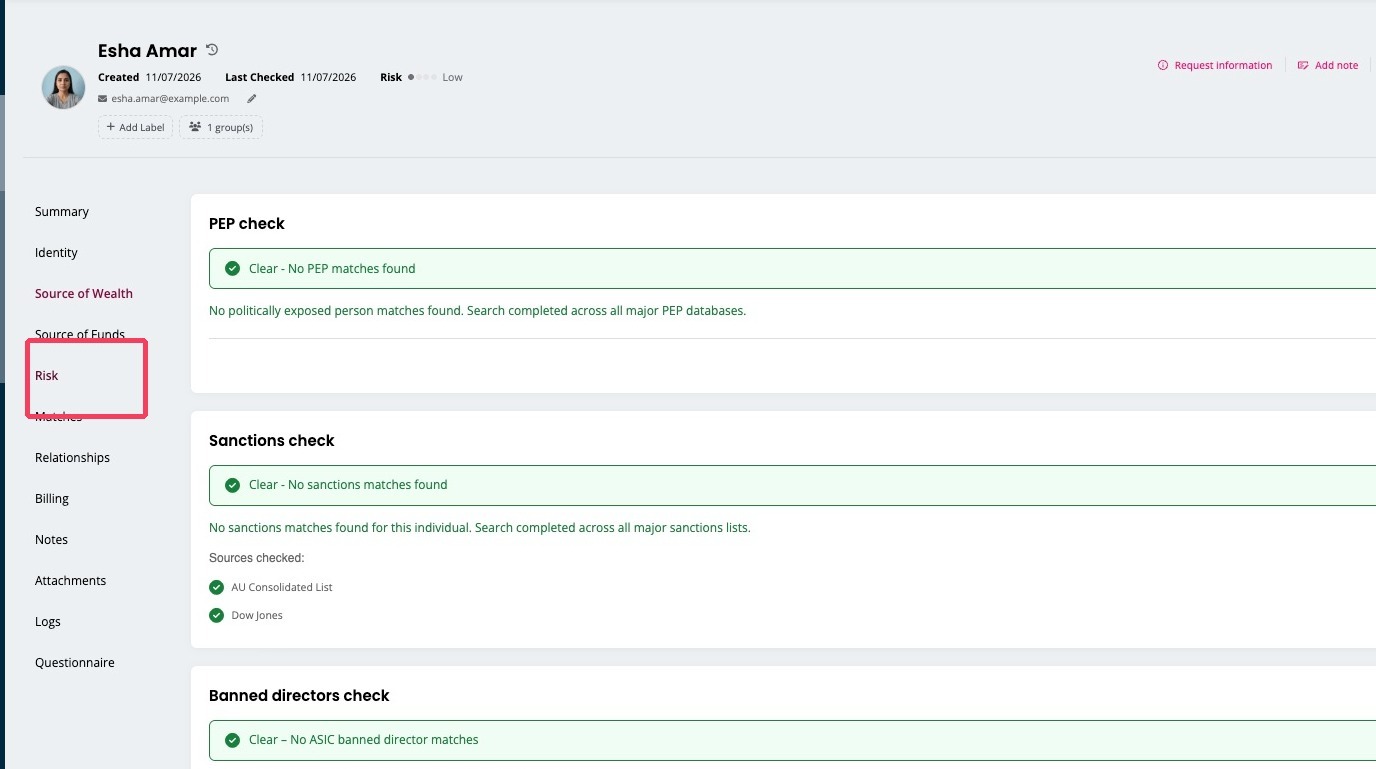
Task: Open the Attachments section
Action: (70, 581)
